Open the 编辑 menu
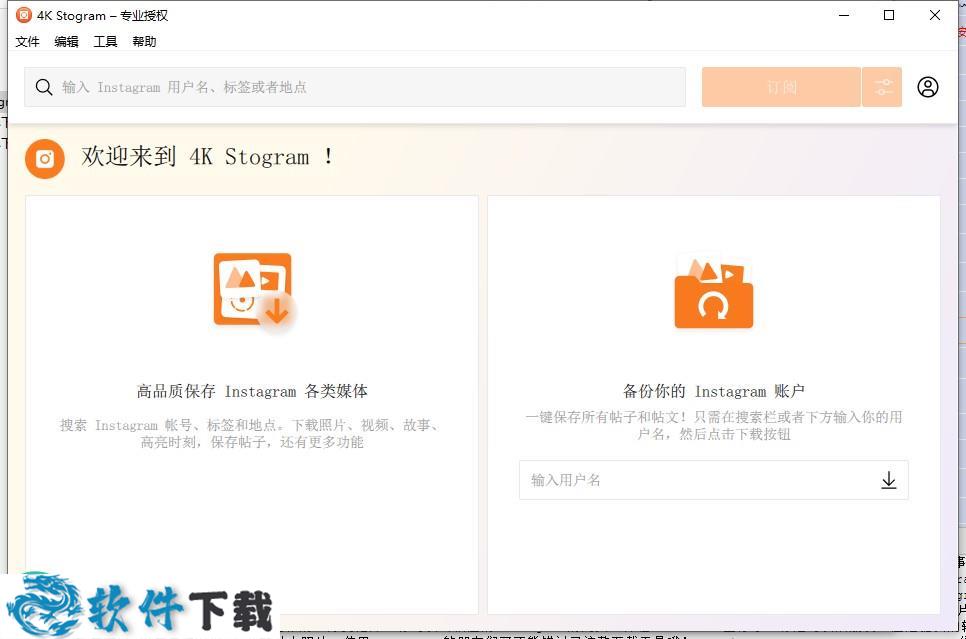Screen dimensions: 966x639 pyautogui.click(x=66, y=41)
